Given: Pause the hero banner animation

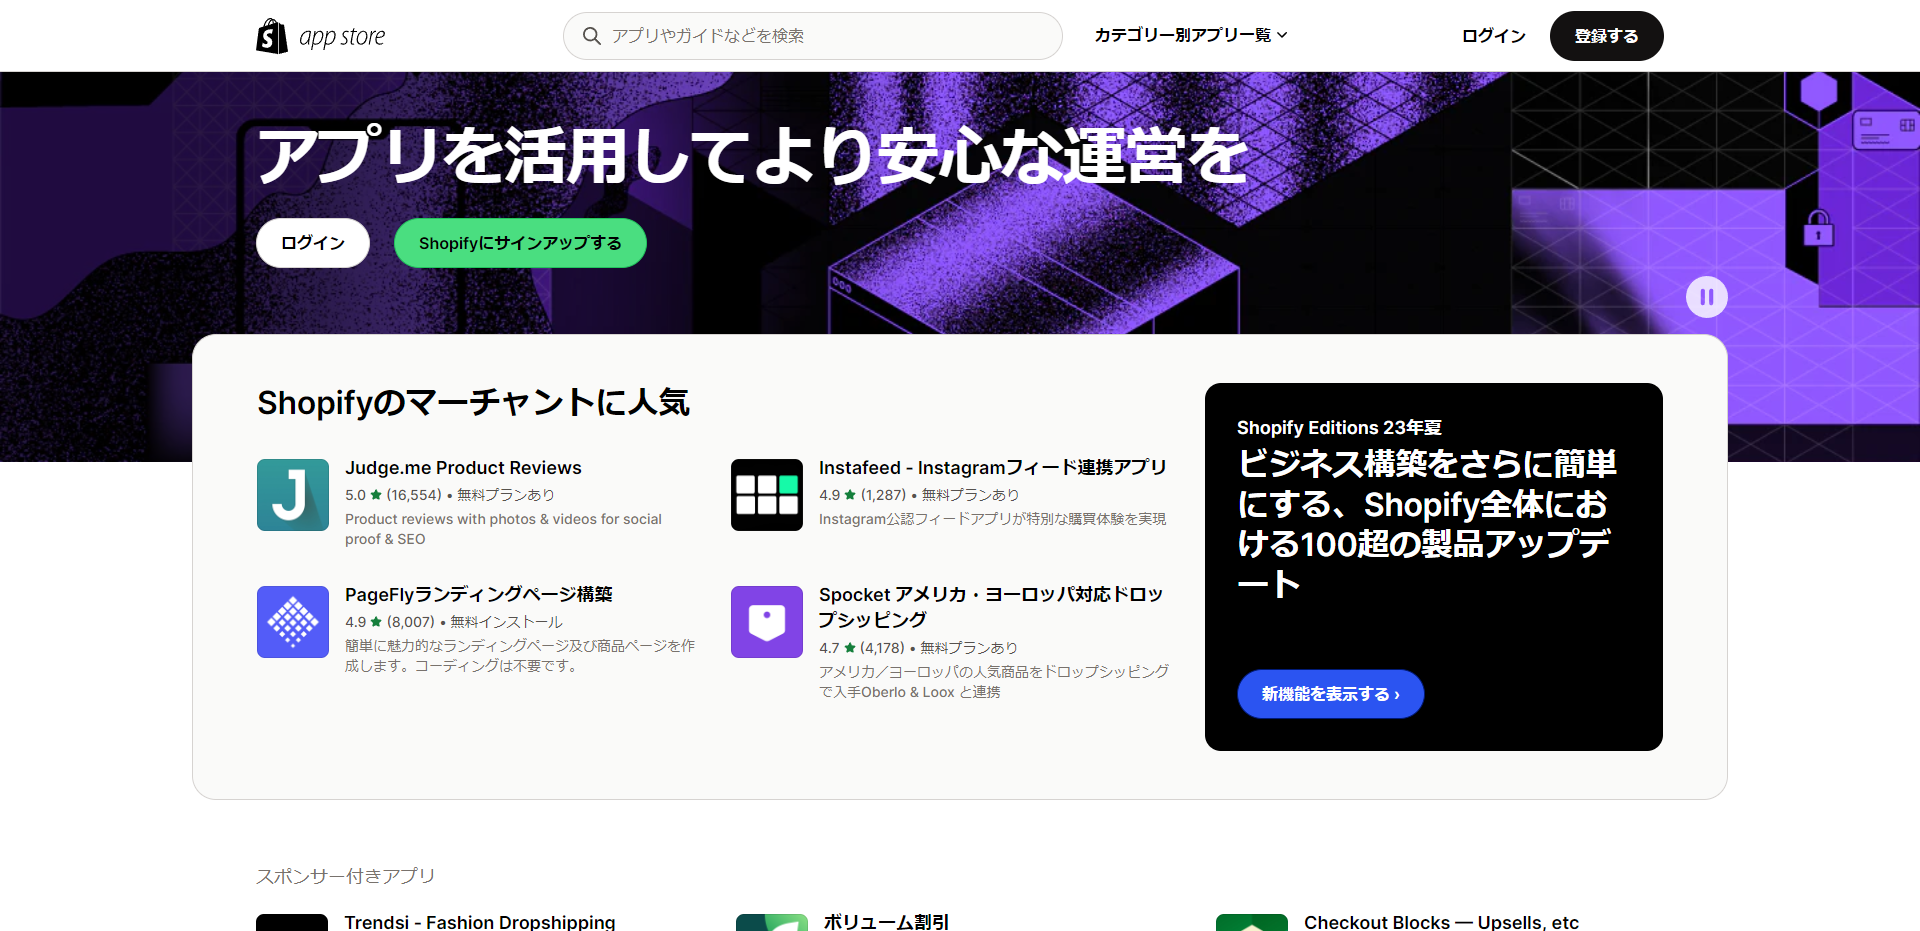Looking at the screenshot, I should (x=1707, y=297).
